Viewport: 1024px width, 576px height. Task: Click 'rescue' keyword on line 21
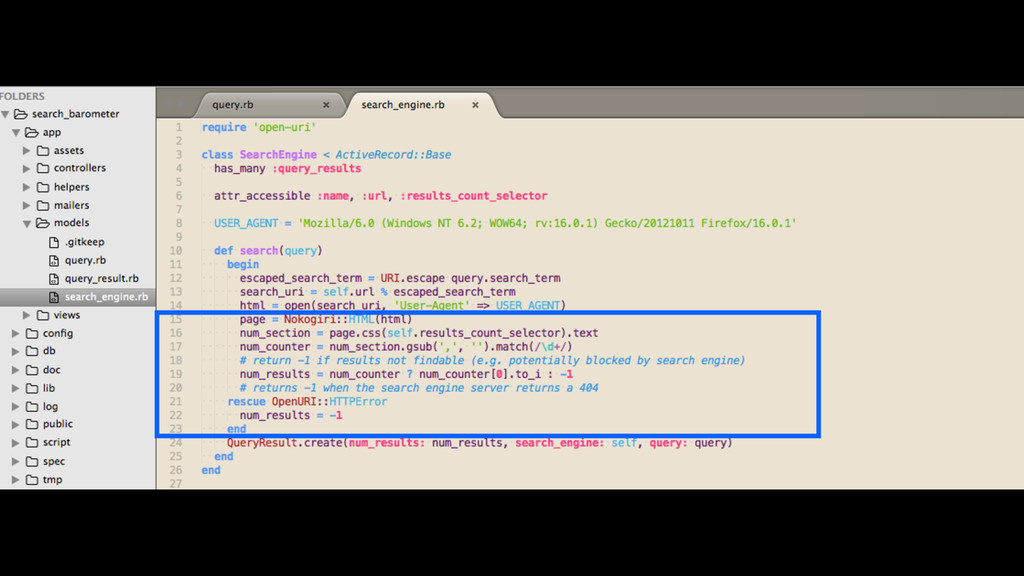point(246,402)
